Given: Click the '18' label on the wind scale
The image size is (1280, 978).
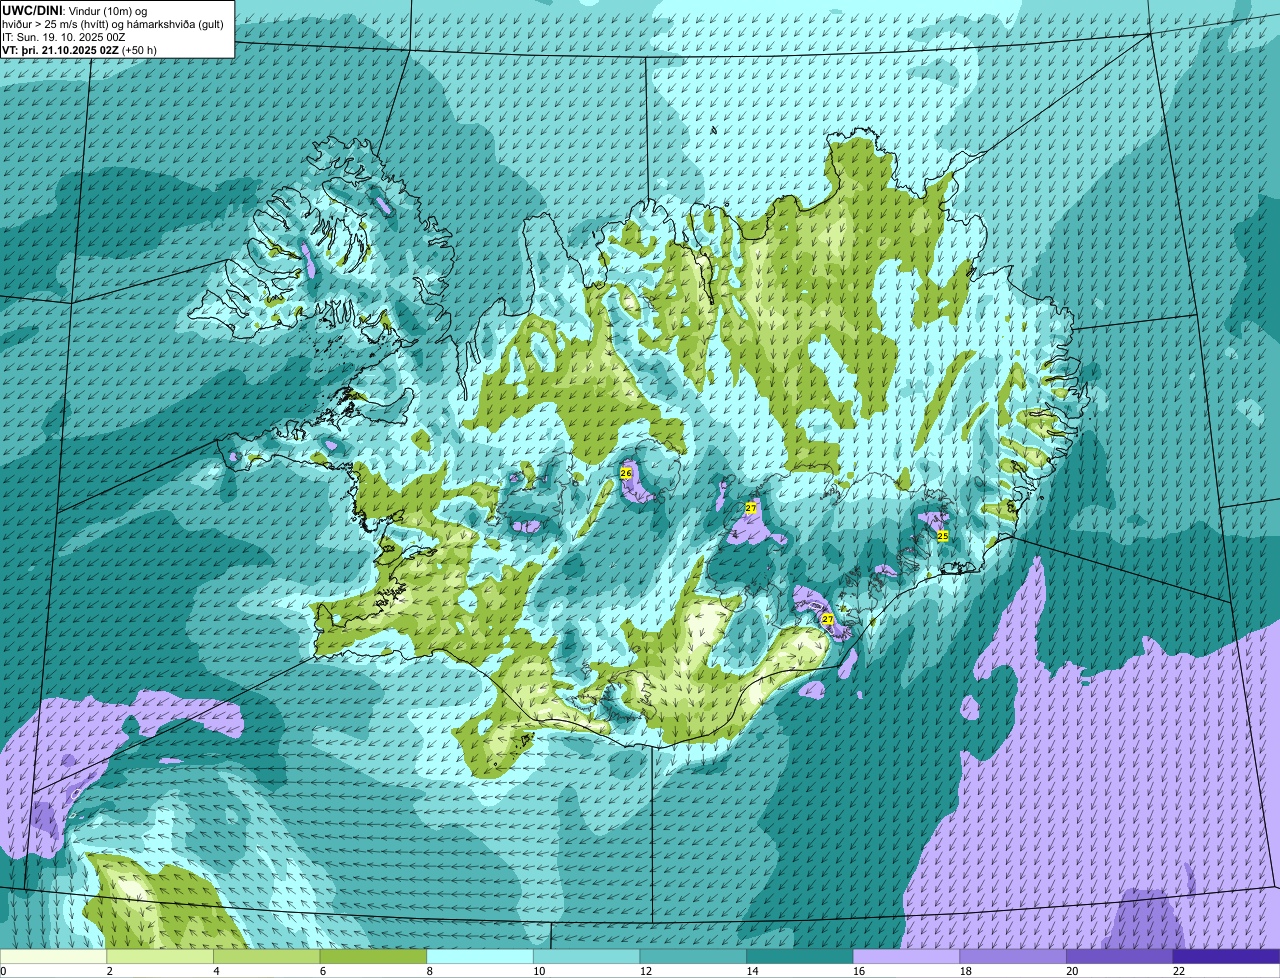Looking at the screenshot, I should [x=965, y=971].
